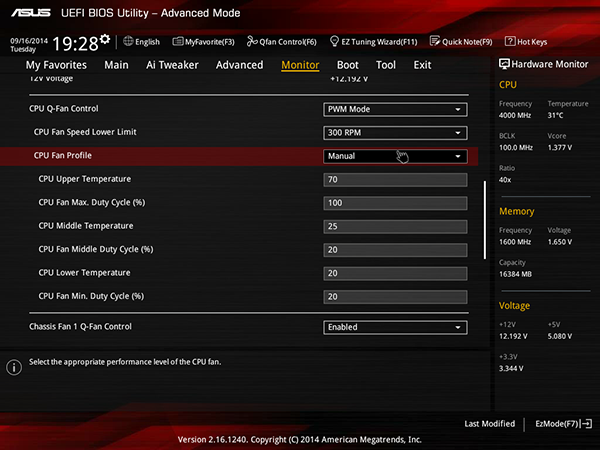Click the 09/16/2014 date
The height and width of the screenshot is (450, 600).
pos(29,41)
